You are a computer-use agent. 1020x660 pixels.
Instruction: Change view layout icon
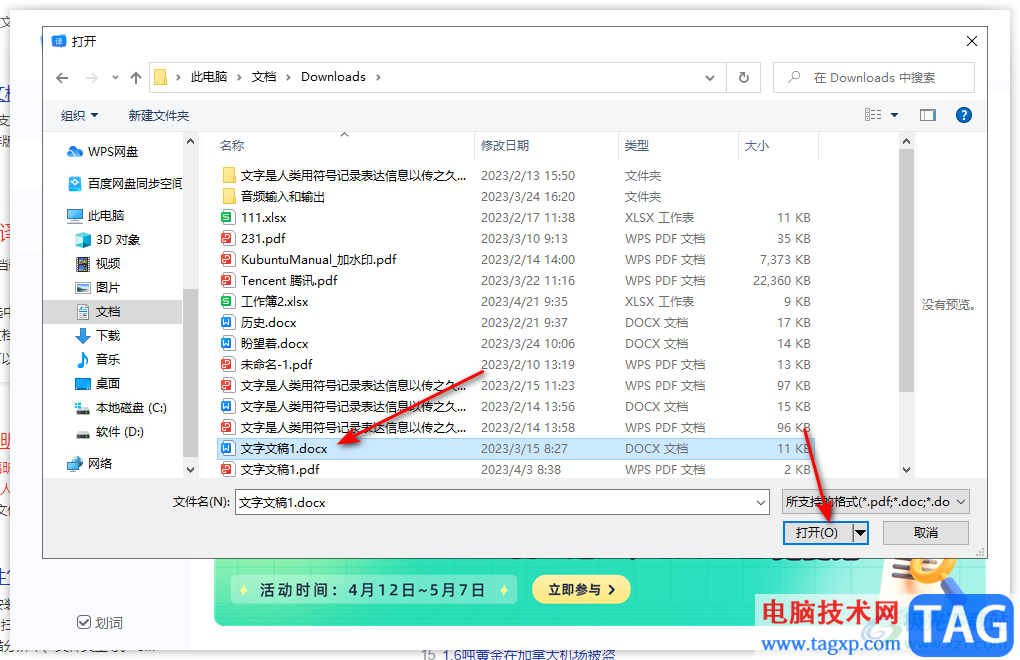[x=873, y=115]
